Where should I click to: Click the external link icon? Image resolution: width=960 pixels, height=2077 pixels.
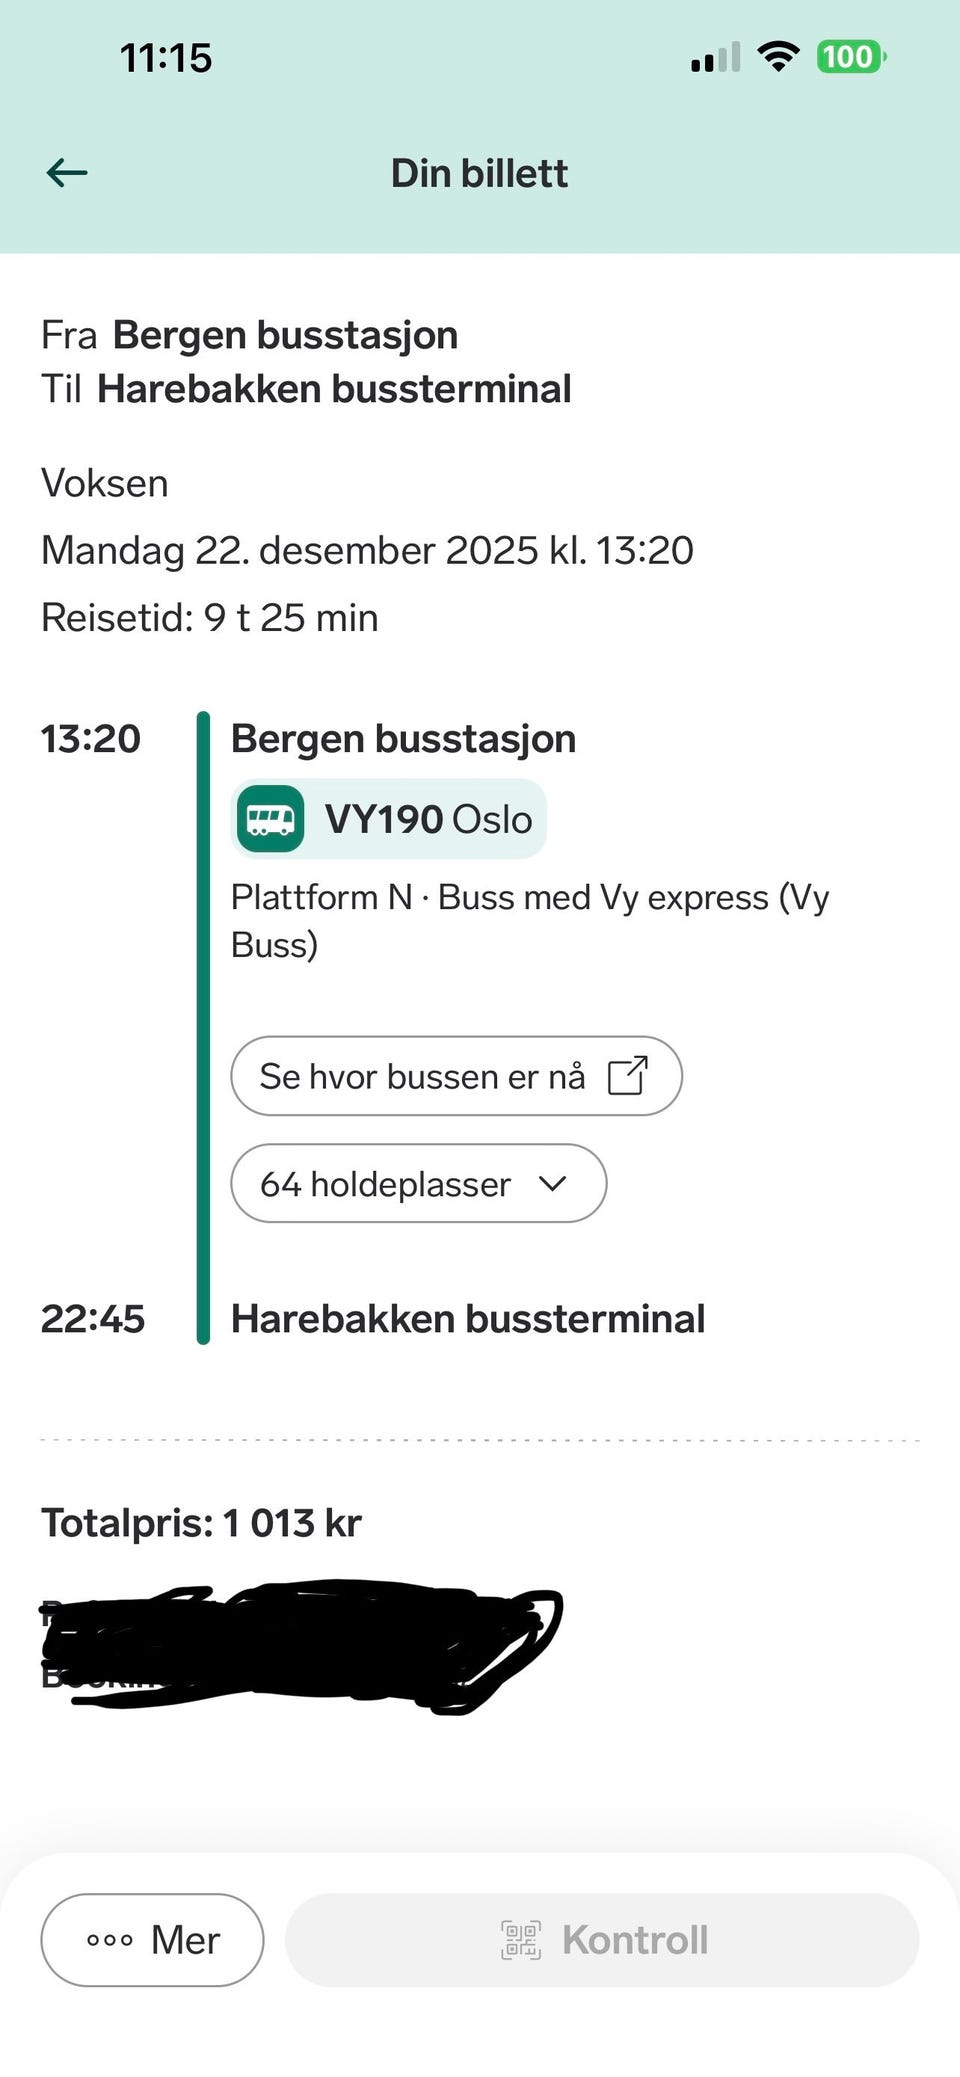pos(628,1076)
